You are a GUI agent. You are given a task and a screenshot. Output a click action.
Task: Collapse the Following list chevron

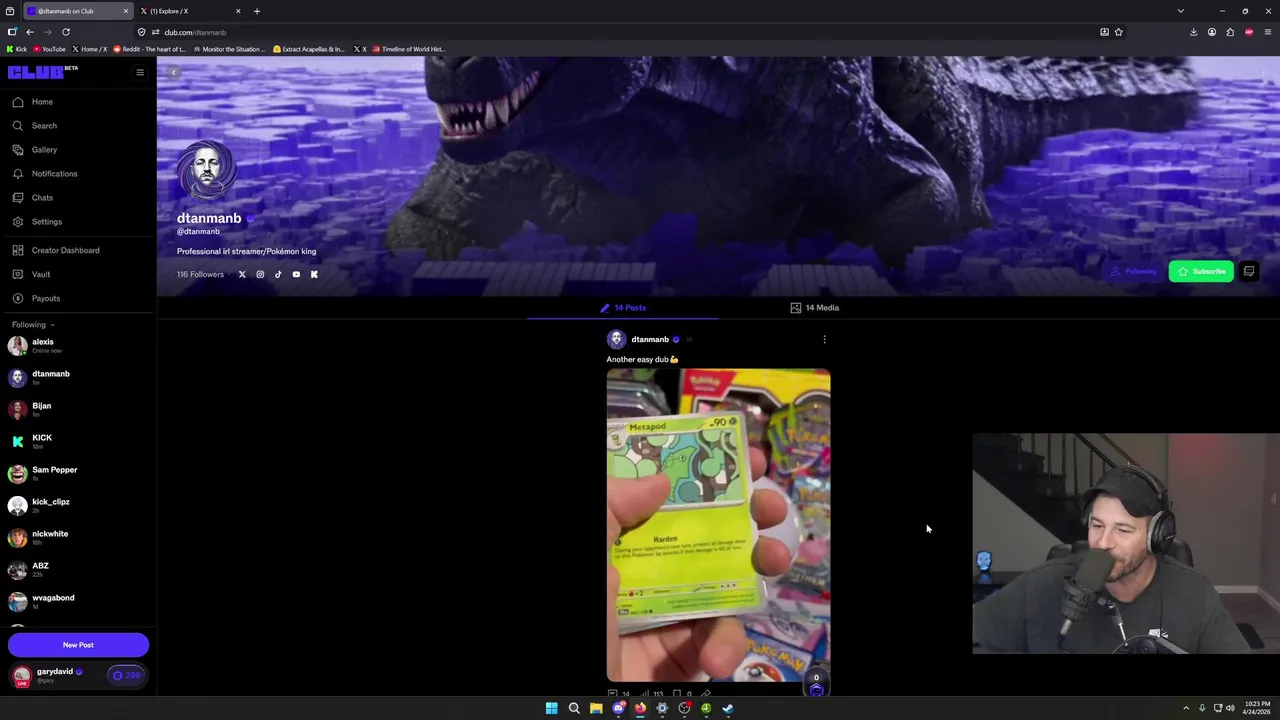point(52,325)
